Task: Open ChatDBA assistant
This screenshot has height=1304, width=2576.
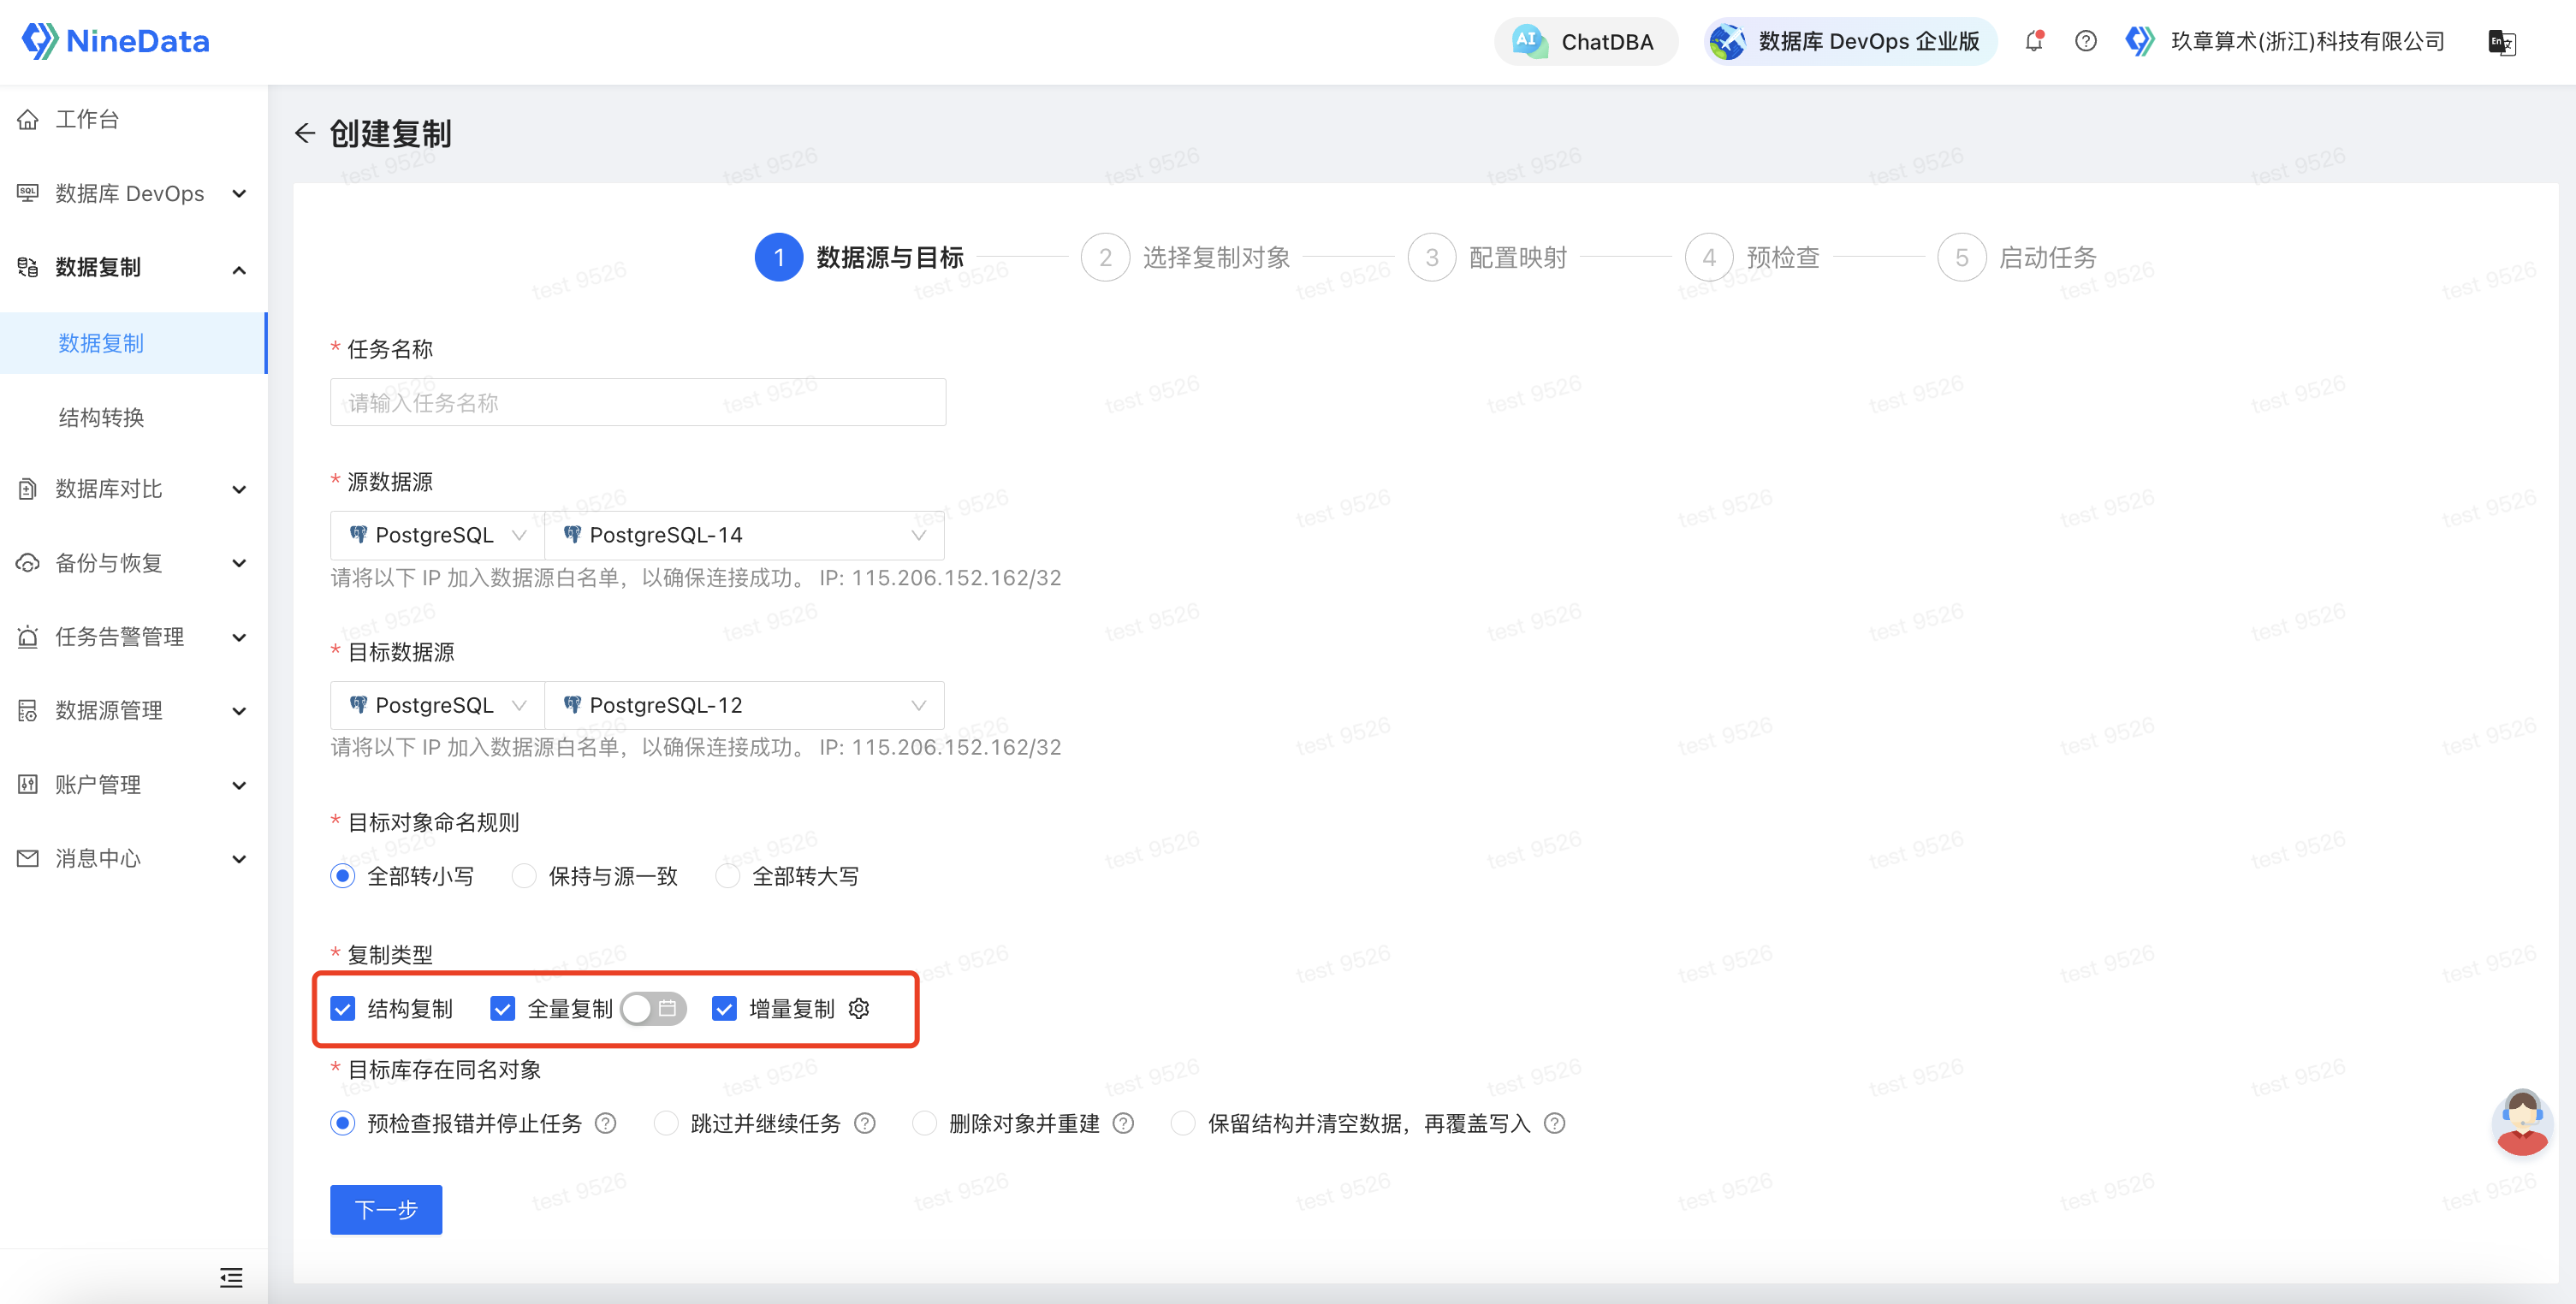Action: 1585,42
